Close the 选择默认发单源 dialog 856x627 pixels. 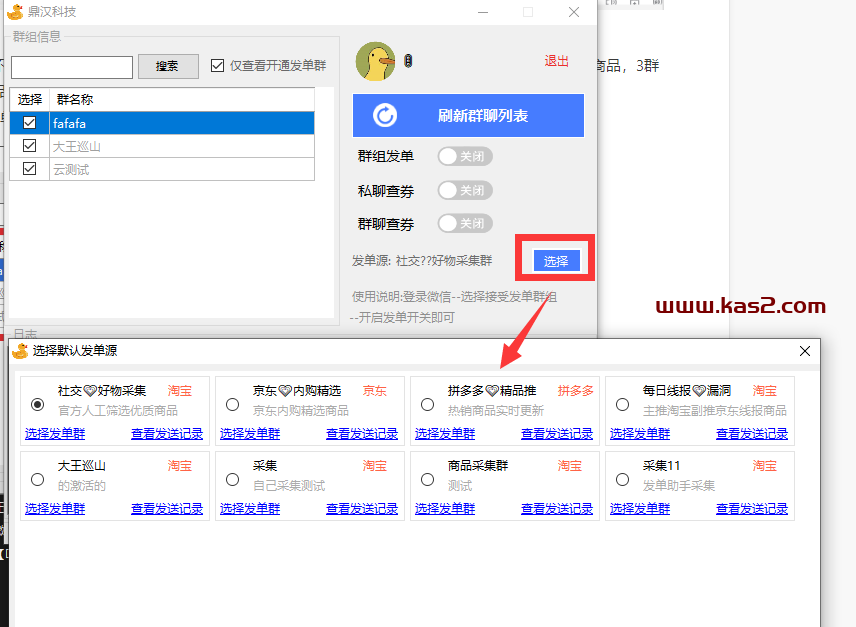point(805,351)
